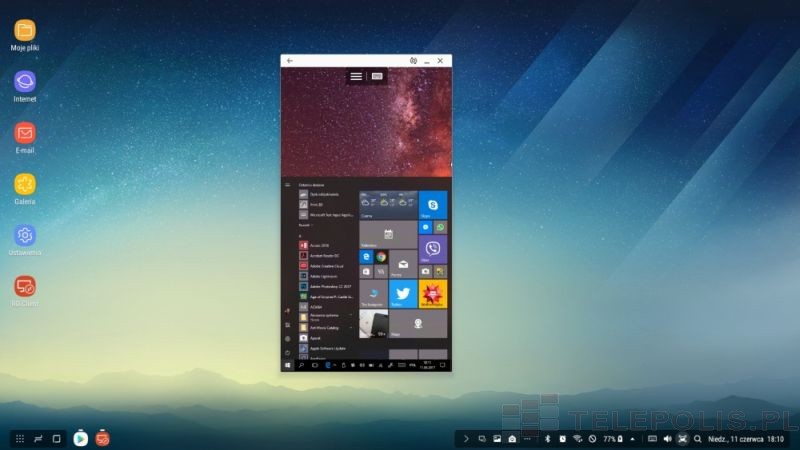Open the Galeria desktop icon
The width and height of the screenshot is (800, 450).
24,189
